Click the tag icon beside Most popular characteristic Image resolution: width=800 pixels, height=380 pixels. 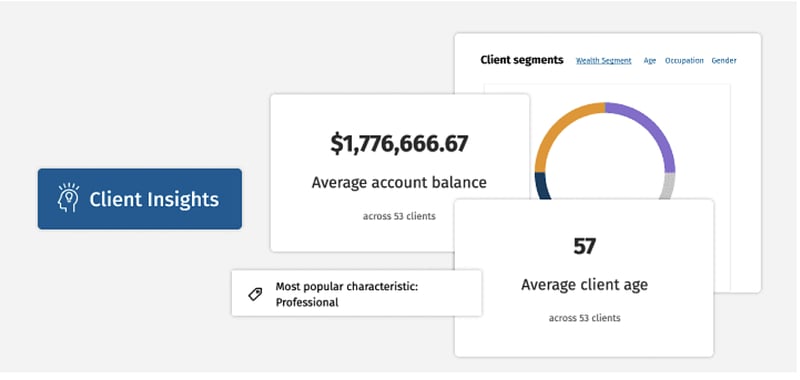[x=255, y=294]
